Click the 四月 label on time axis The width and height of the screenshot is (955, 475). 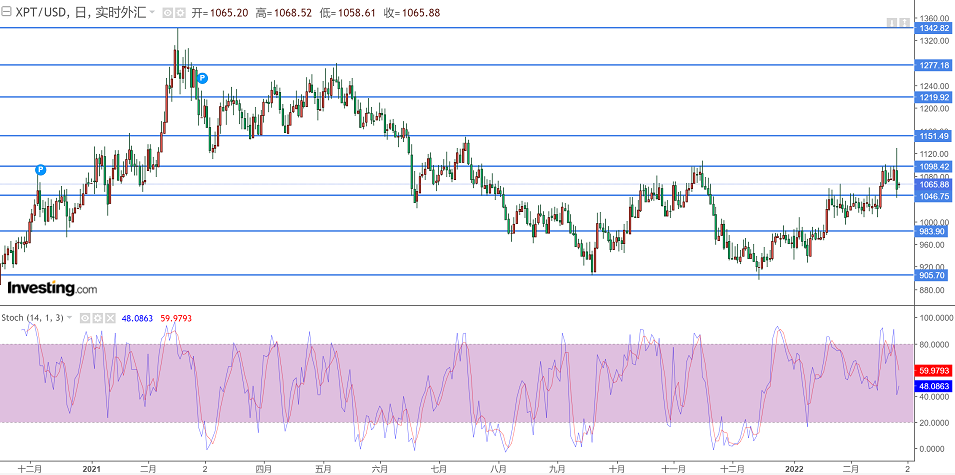click(263, 469)
